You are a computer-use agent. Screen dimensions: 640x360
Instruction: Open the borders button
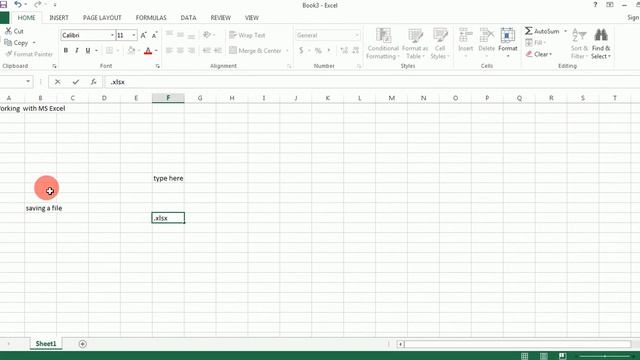click(x=109, y=51)
